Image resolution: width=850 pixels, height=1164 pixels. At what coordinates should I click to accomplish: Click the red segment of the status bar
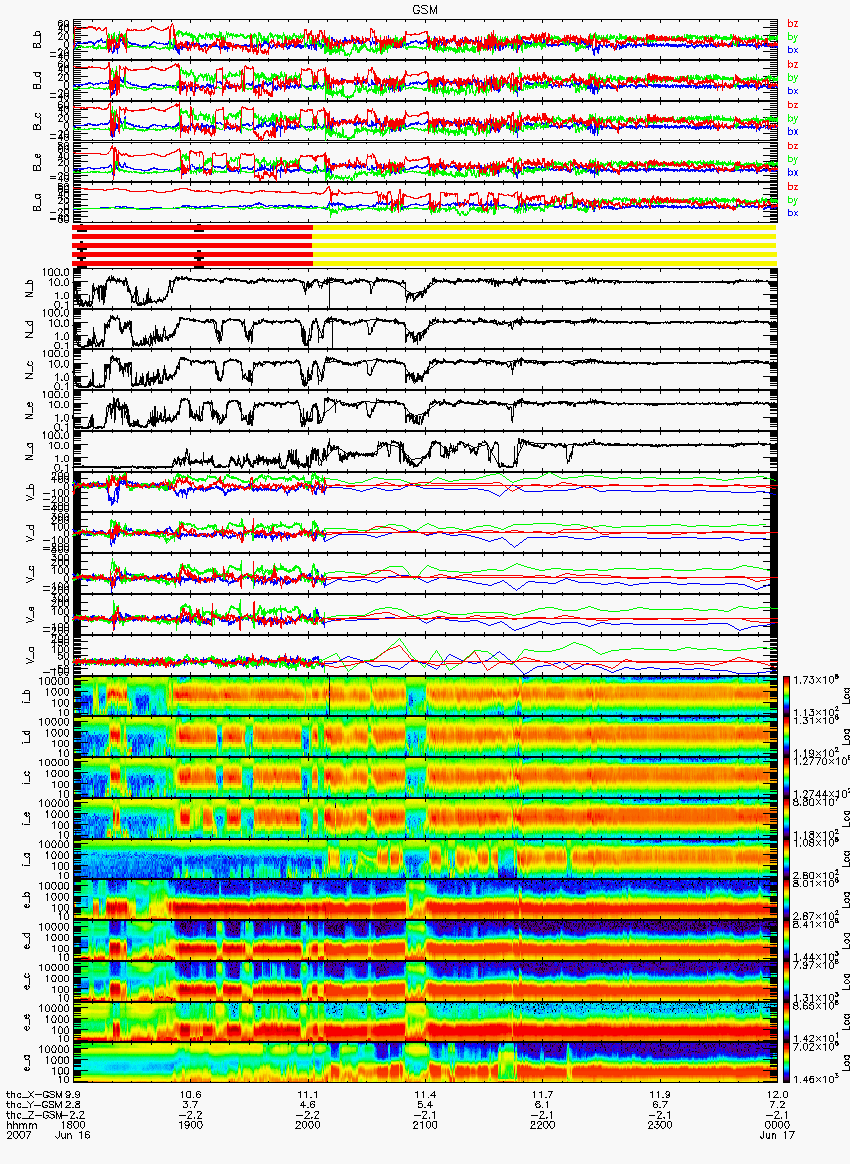point(192,245)
